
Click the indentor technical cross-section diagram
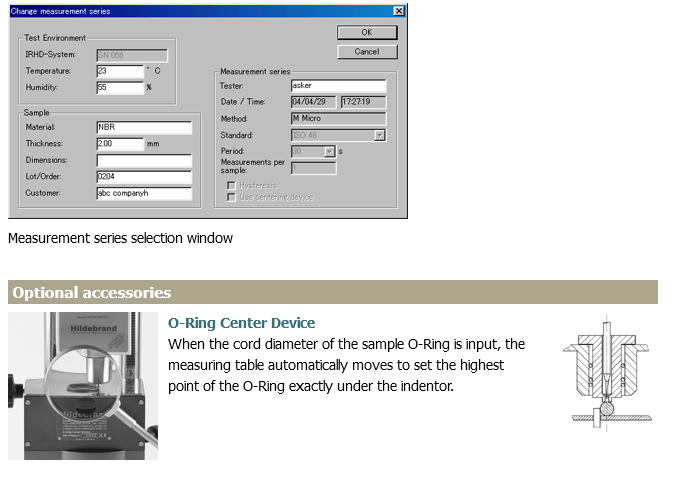[609, 373]
